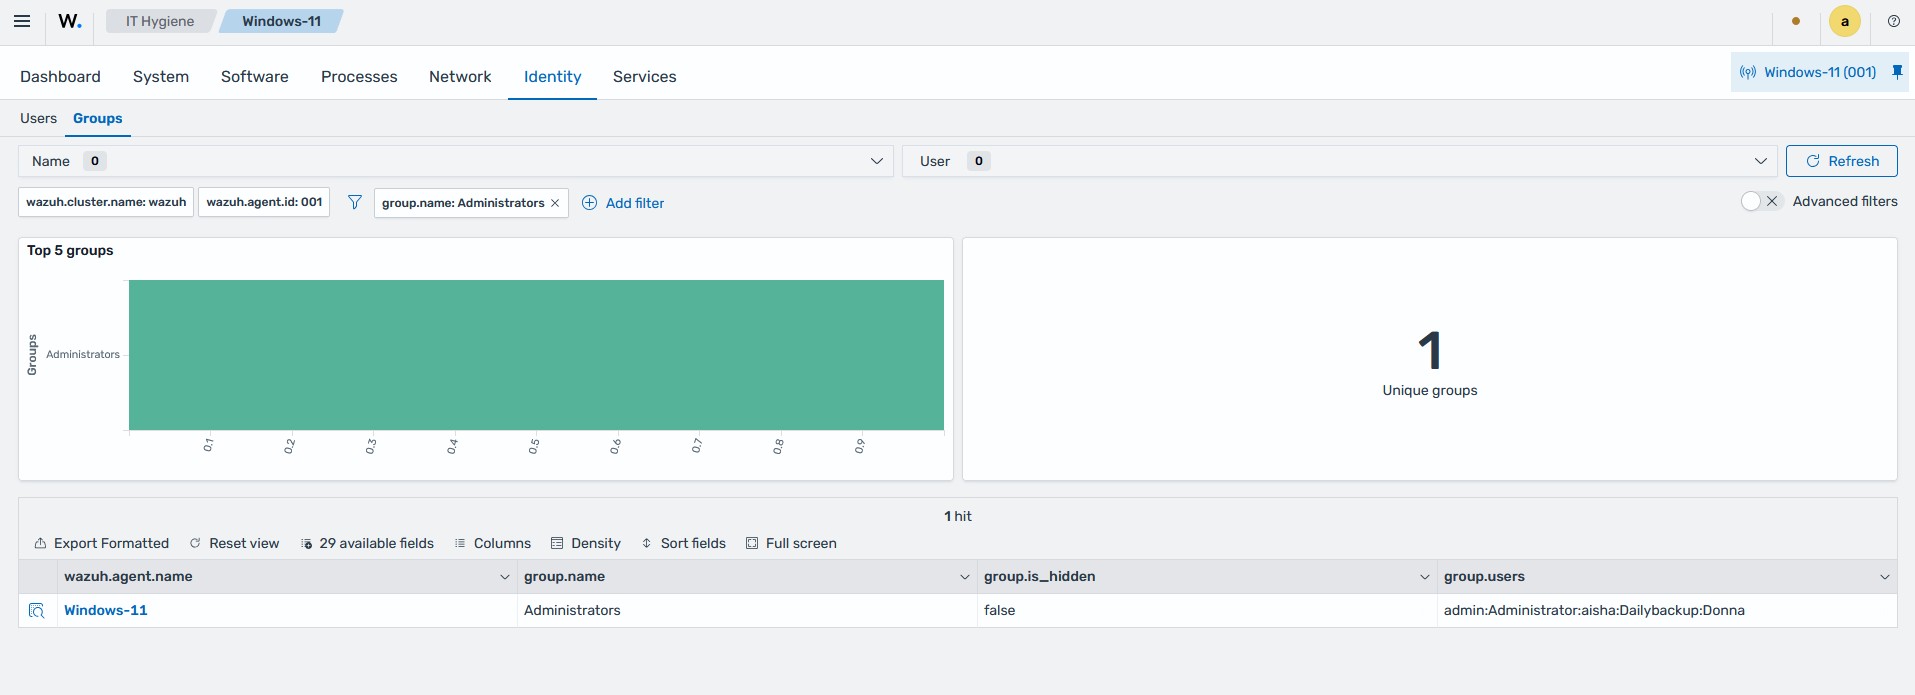Unpin the Windows-11 agent pin icon

coord(1897,72)
